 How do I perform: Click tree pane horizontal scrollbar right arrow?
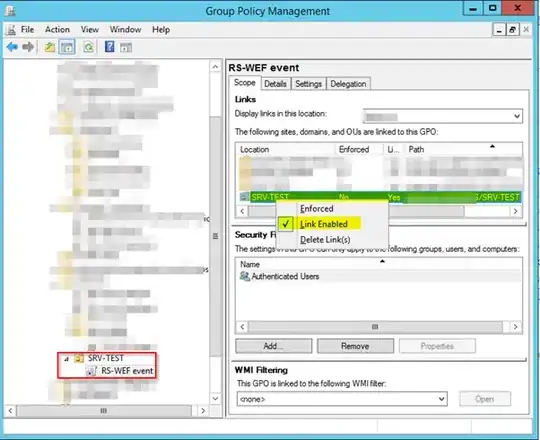click(x=203, y=410)
